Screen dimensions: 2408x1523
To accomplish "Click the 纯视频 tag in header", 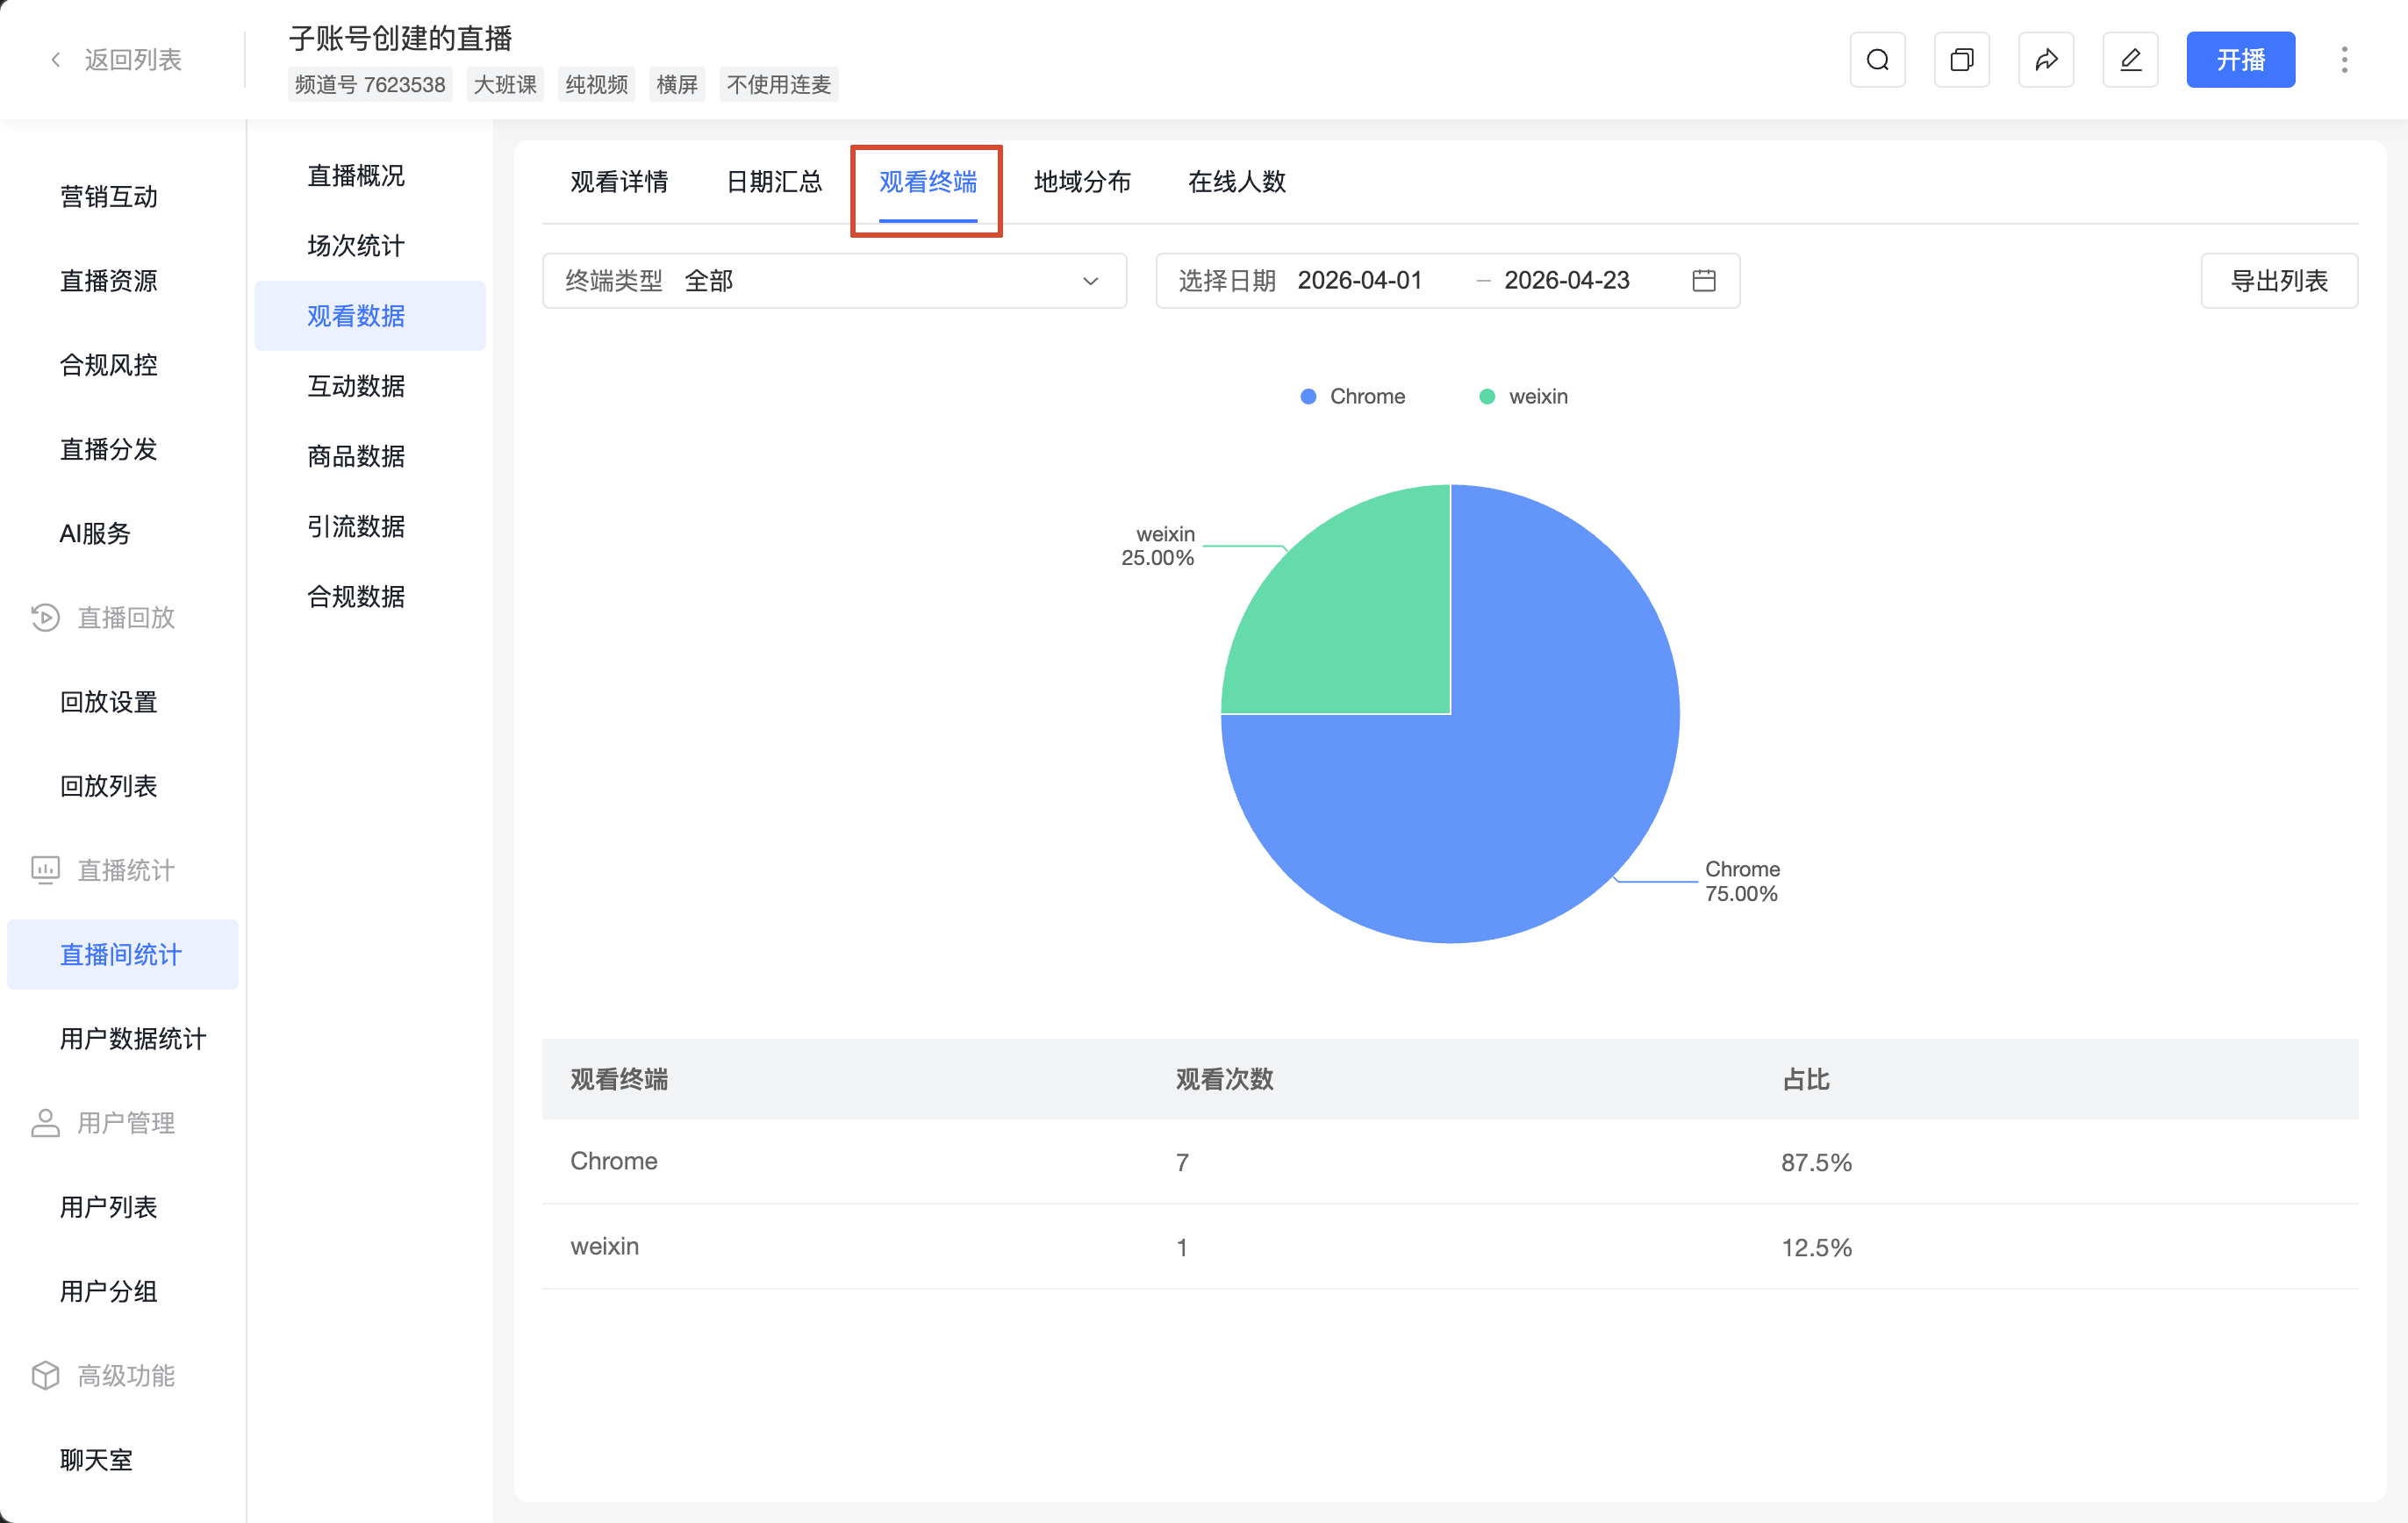I will pyautogui.click(x=597, y=85).
